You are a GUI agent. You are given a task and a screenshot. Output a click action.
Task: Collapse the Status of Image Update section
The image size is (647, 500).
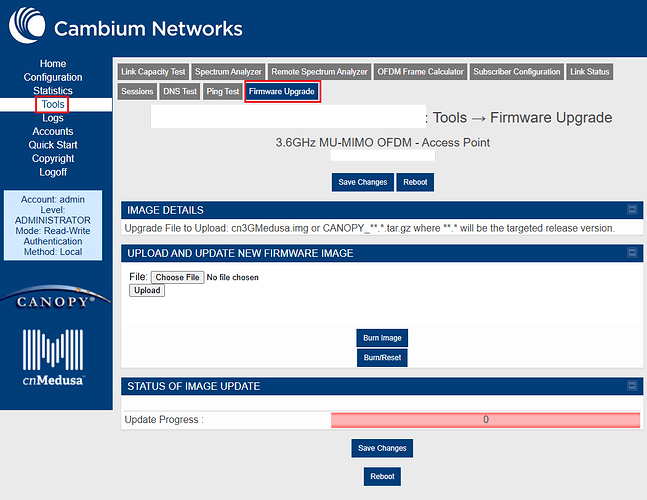point(632,386)
